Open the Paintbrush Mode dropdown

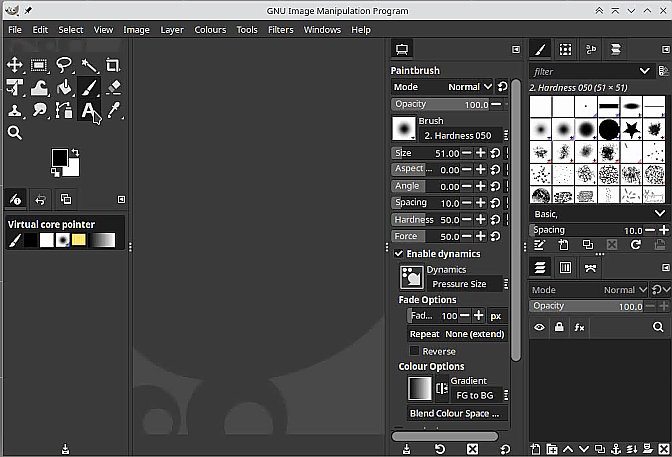[442, 87]
